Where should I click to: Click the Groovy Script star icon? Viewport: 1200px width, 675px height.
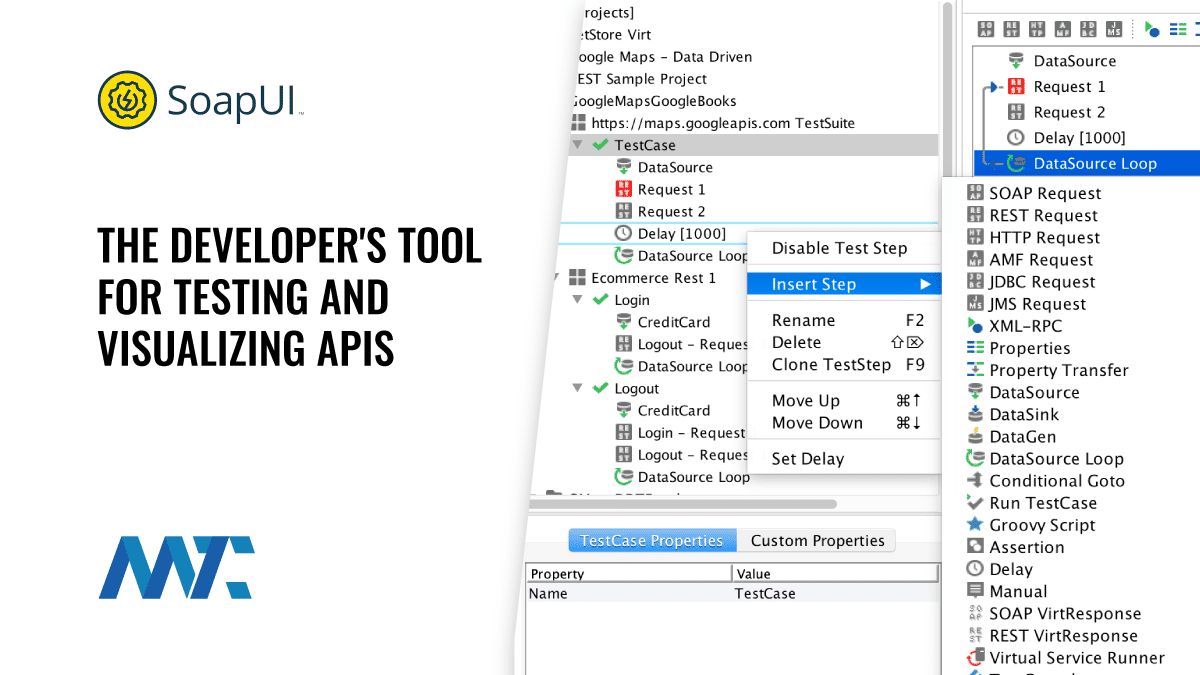coord(975,525)
